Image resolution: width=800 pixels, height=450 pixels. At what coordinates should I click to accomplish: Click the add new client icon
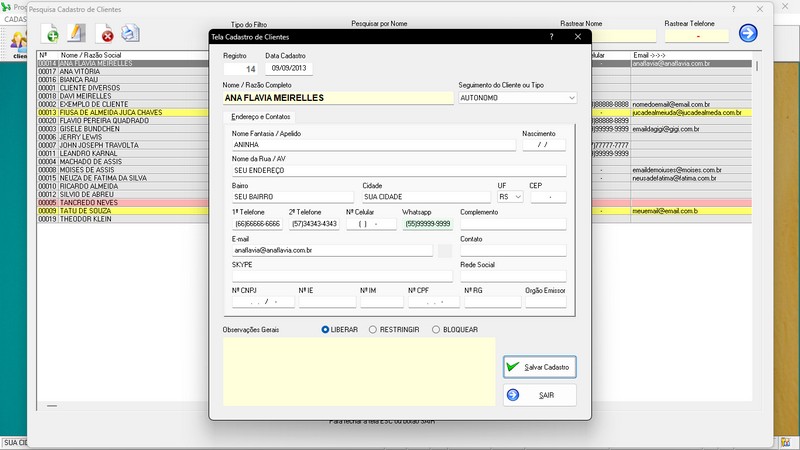coord(49,33)
